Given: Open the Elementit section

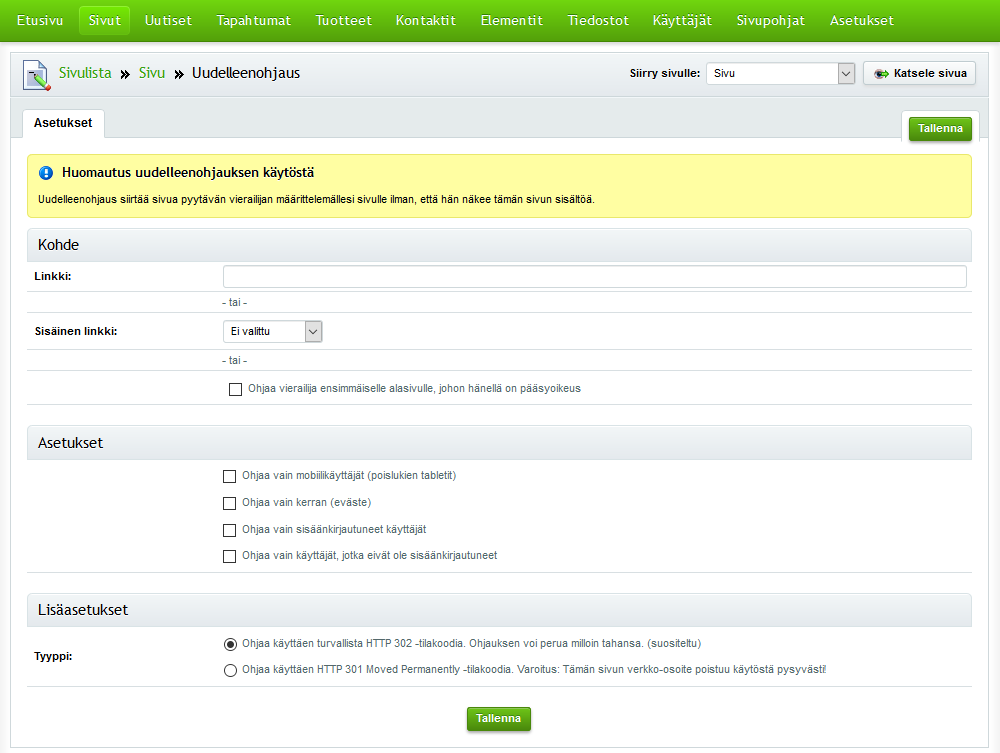Looking at the screenshot, I should click(x=511, y=20).
